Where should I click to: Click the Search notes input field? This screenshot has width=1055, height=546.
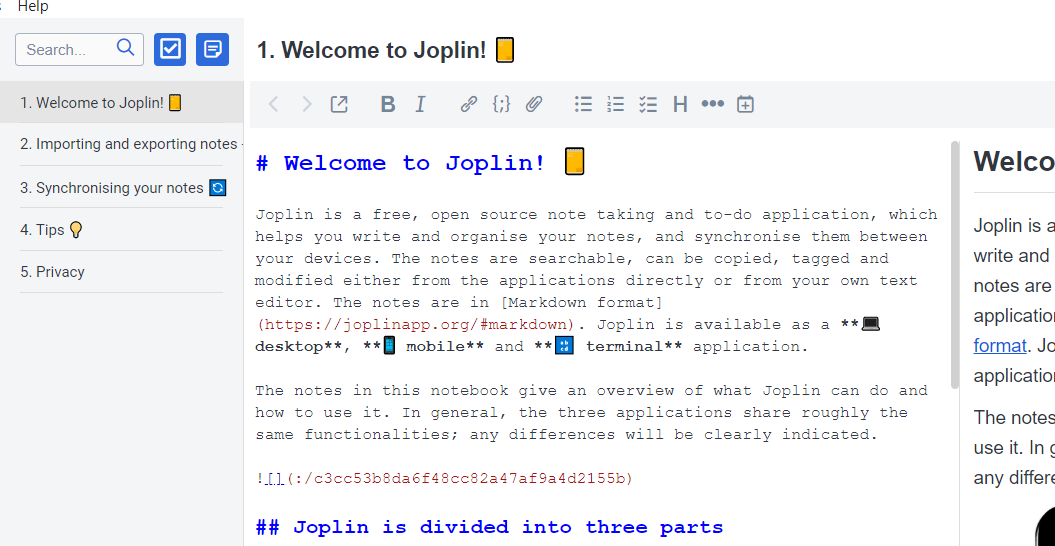[x=79, y=50]
